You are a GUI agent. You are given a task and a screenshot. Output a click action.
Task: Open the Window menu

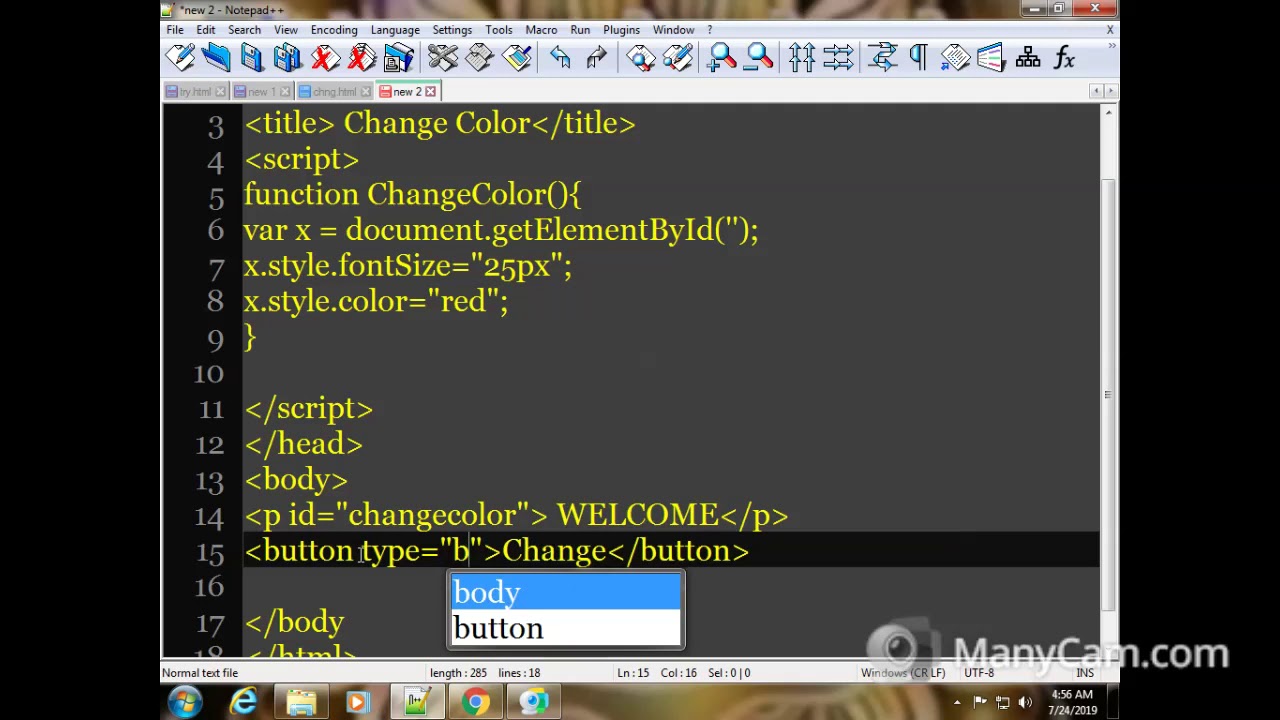pyautogui.click(x=674, y=30)
